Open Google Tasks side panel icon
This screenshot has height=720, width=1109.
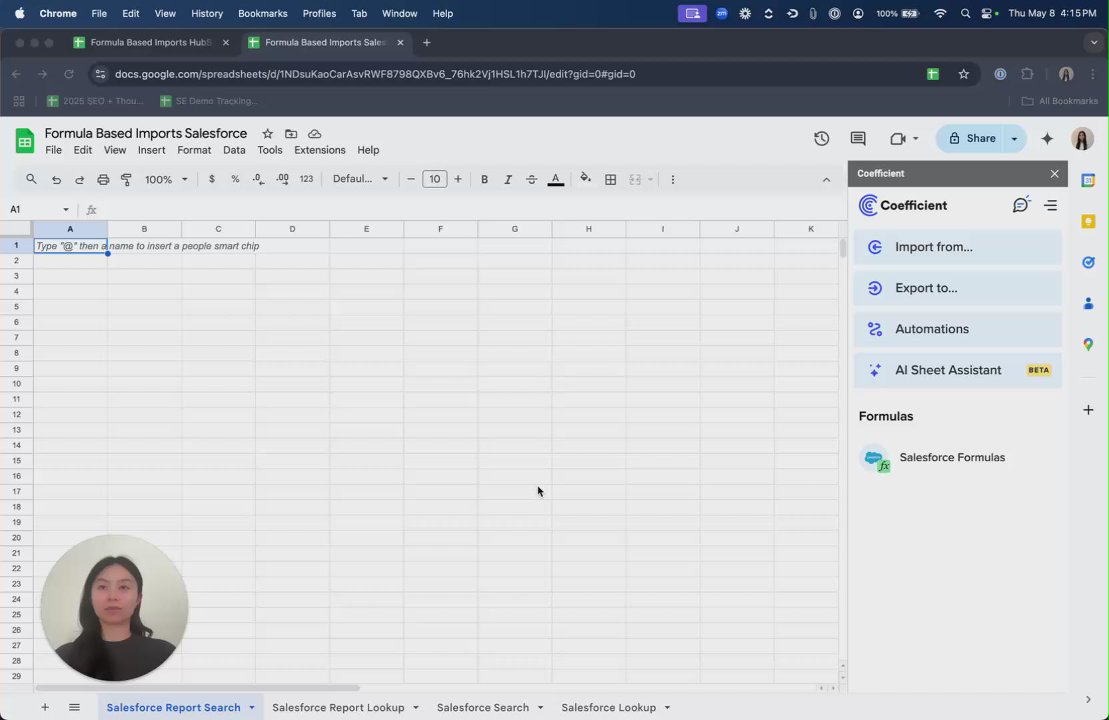coord(1088,262)
